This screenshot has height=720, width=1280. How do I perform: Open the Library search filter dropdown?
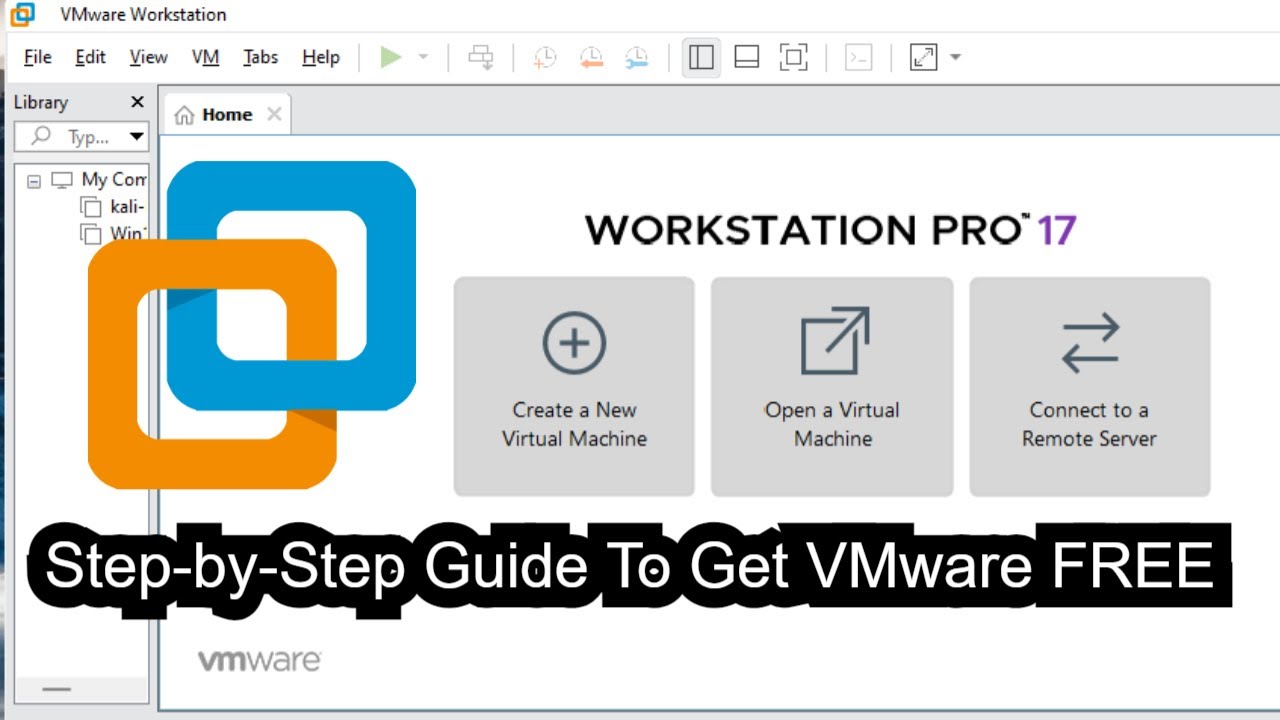pyautogui.click(x=137, y=137)
